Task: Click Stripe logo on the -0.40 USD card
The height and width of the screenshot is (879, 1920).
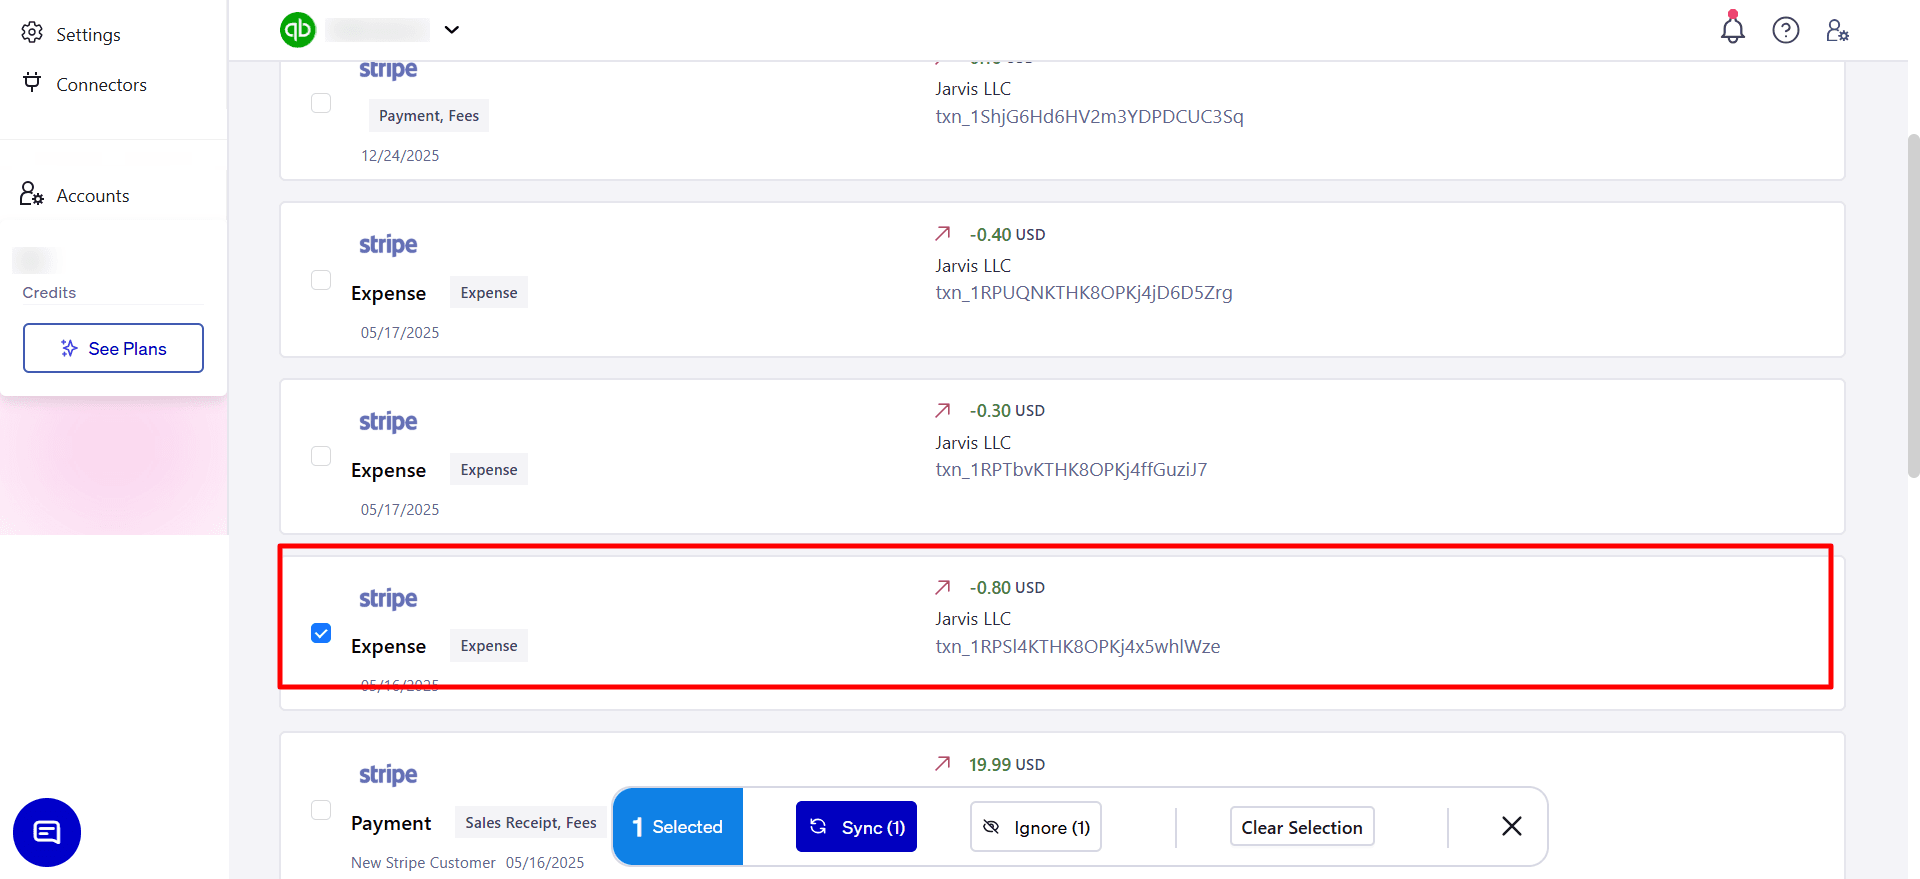Action: click(388, 245)
